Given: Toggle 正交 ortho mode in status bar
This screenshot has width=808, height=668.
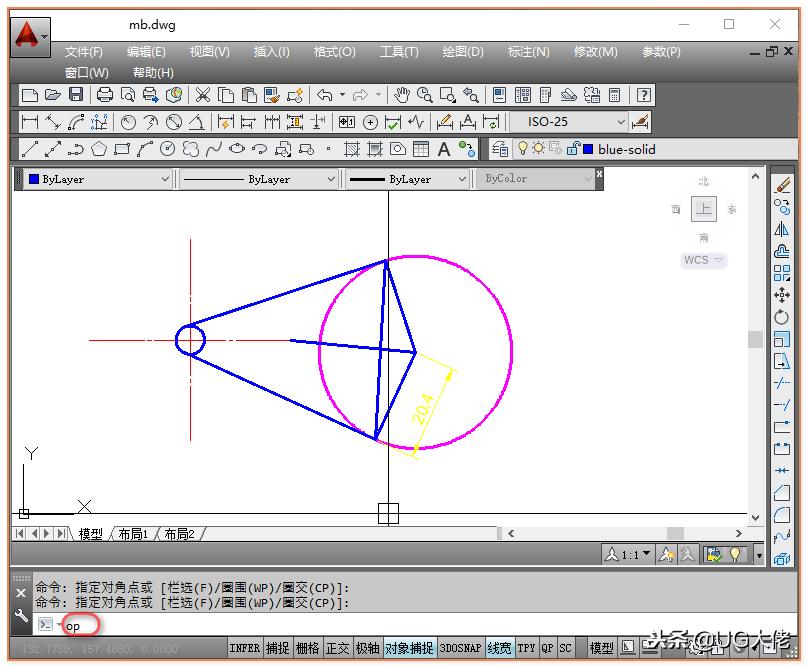Looking at the screenshot, I should pyautogui.click(x=338, y=648).
